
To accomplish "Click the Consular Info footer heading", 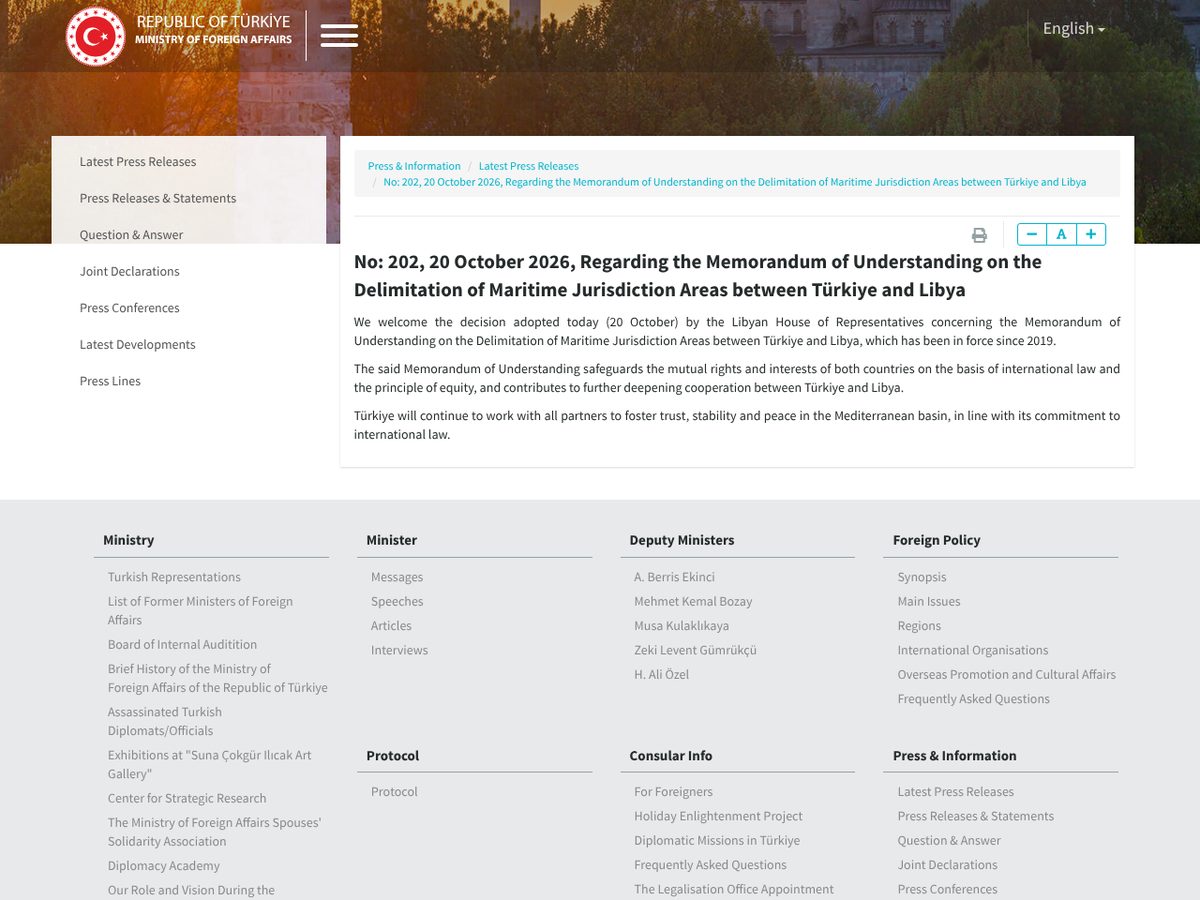I will [x=671, y=756].
